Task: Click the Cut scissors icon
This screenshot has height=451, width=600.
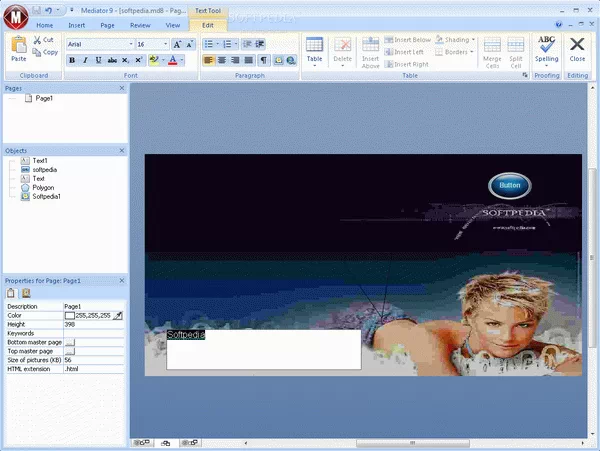Action: click(x=36, y=40)
